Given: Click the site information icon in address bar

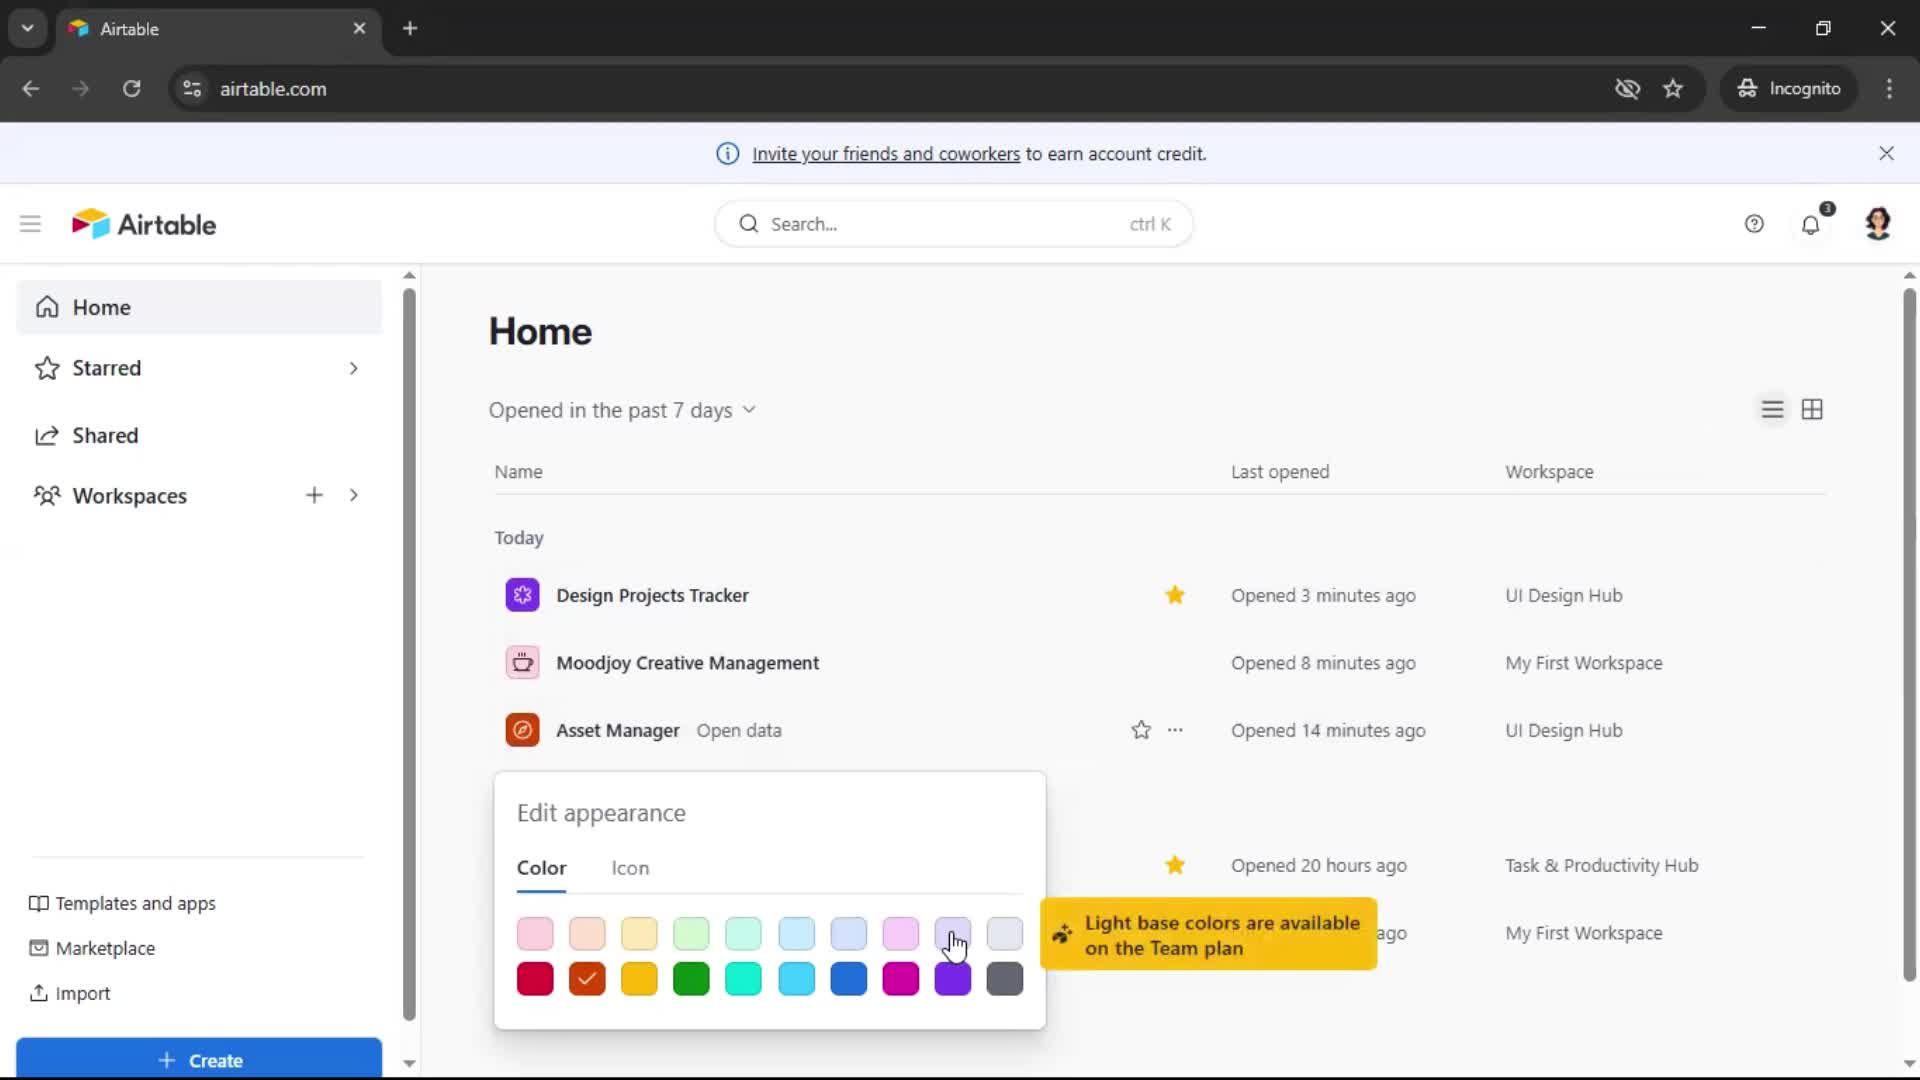Looking at the screenshot, I should click(x=192, y=88).
